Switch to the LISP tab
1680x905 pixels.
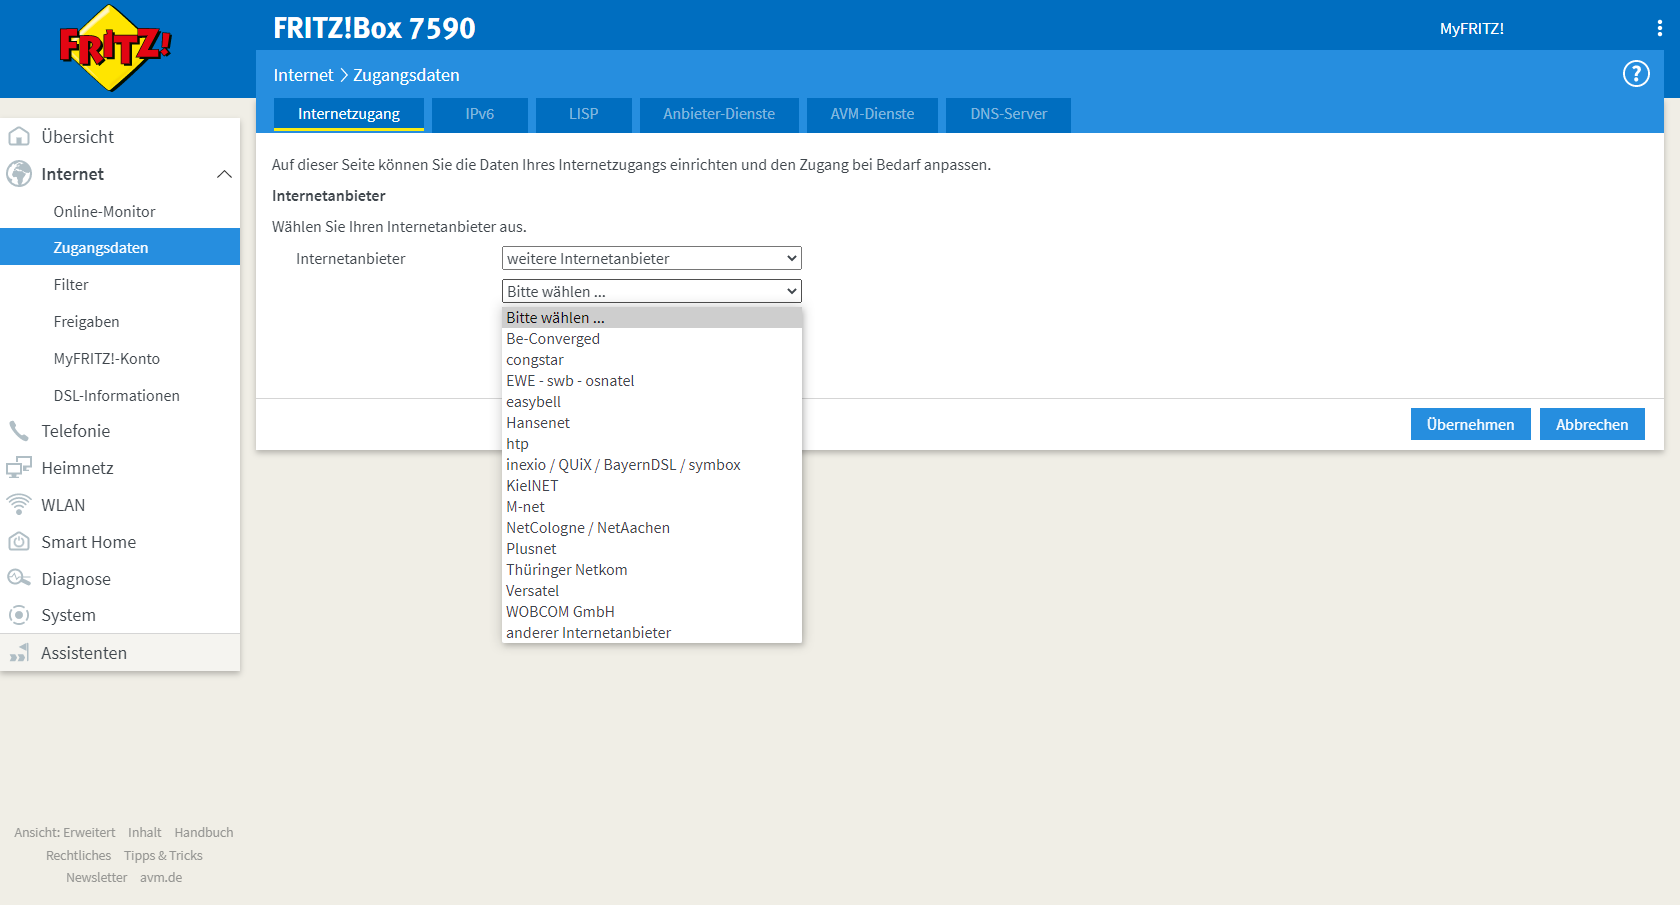point(584,114)
